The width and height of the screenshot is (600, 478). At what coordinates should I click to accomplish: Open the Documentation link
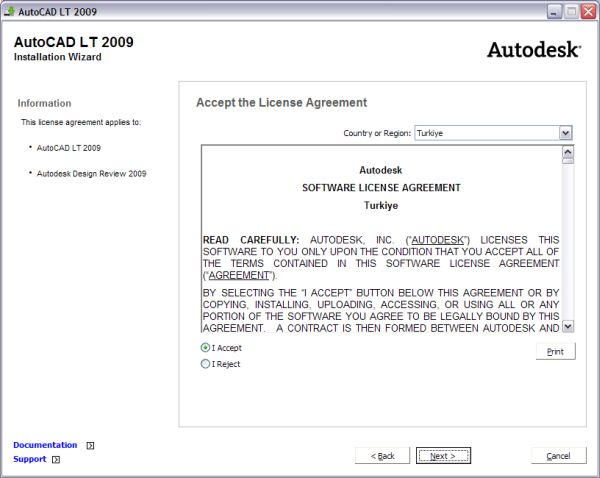click(x=45, y=445)
